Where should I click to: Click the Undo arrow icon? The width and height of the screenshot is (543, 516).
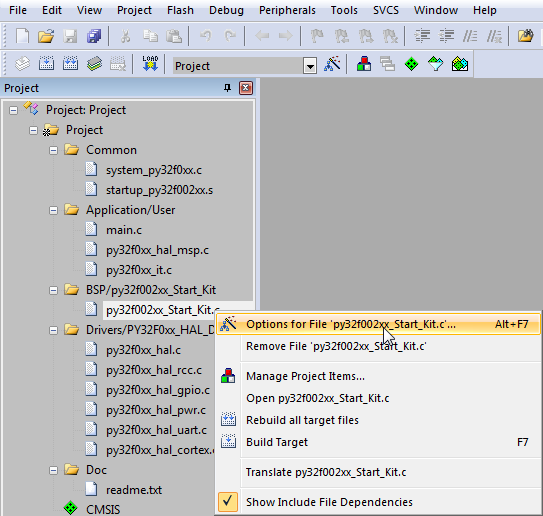(x=206, y=36)
